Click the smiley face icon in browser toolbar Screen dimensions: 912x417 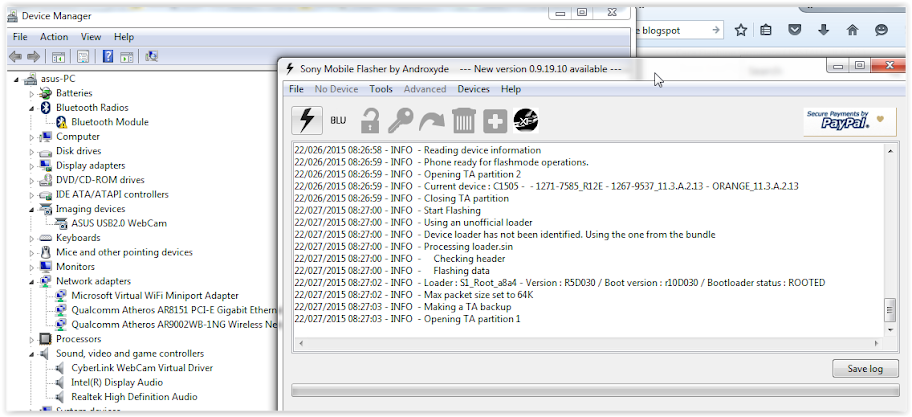pyautogui.click(x=882, y=30)
